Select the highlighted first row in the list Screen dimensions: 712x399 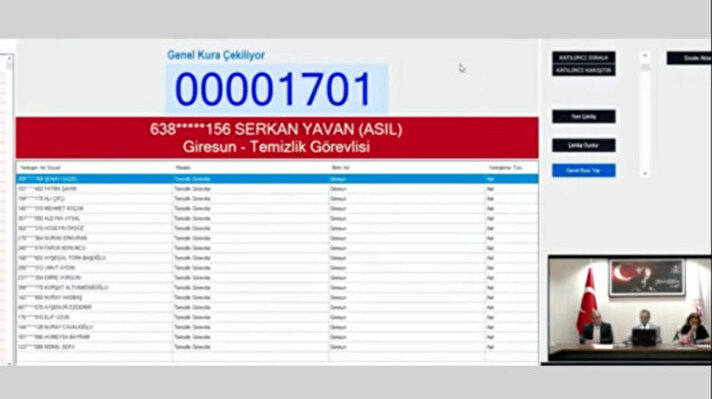(277, 179)
